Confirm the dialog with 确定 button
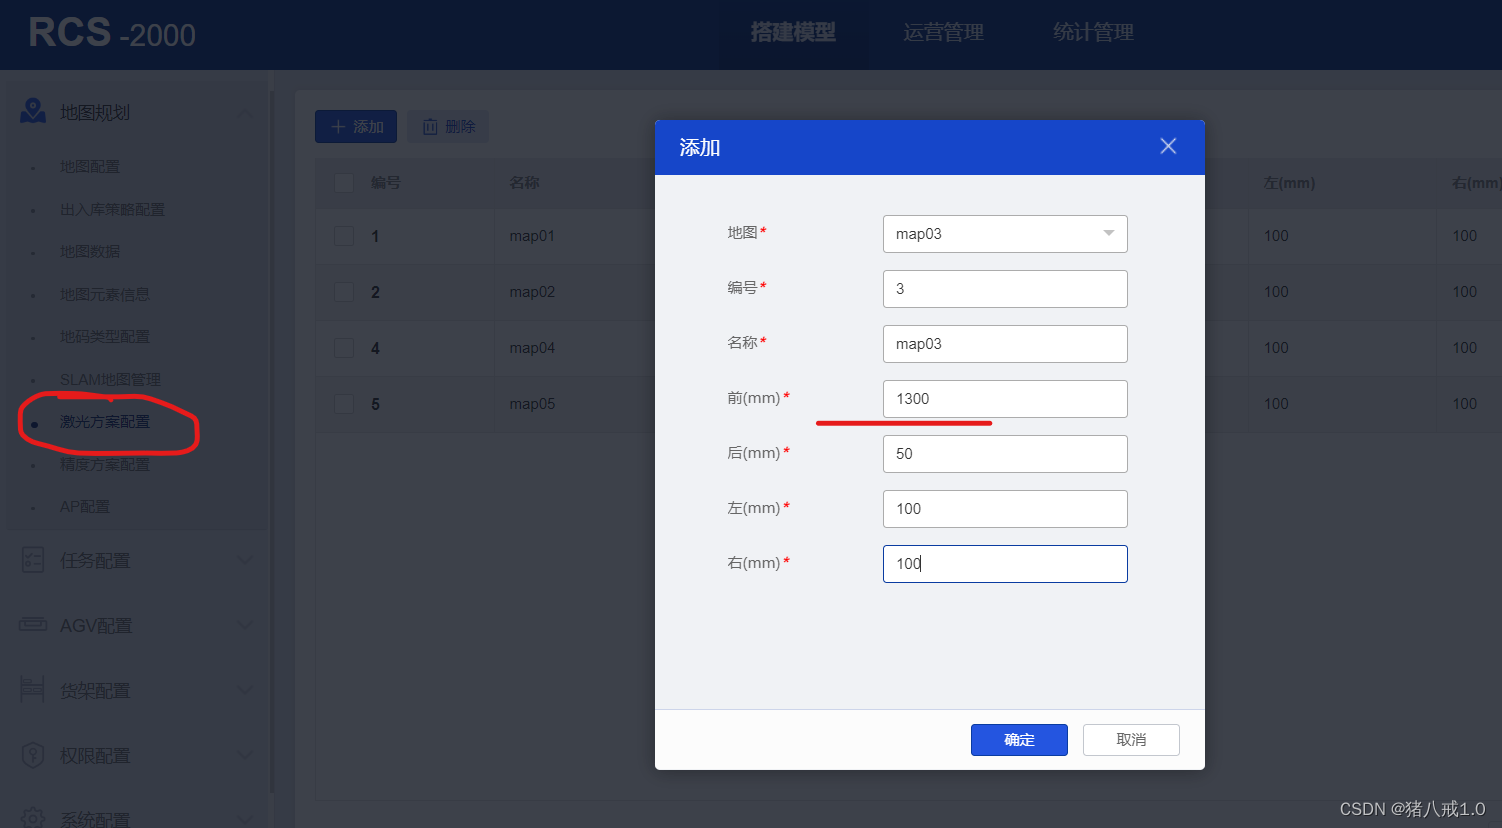 point(1019,740)
